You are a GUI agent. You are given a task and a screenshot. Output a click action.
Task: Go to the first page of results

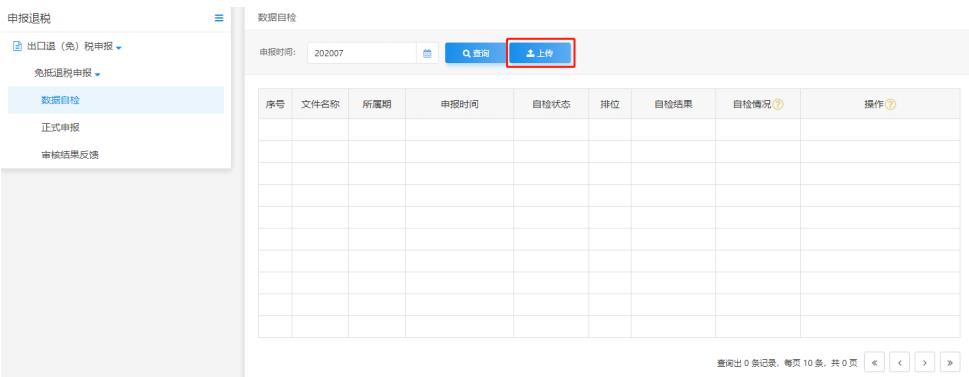tap(874, 362)
